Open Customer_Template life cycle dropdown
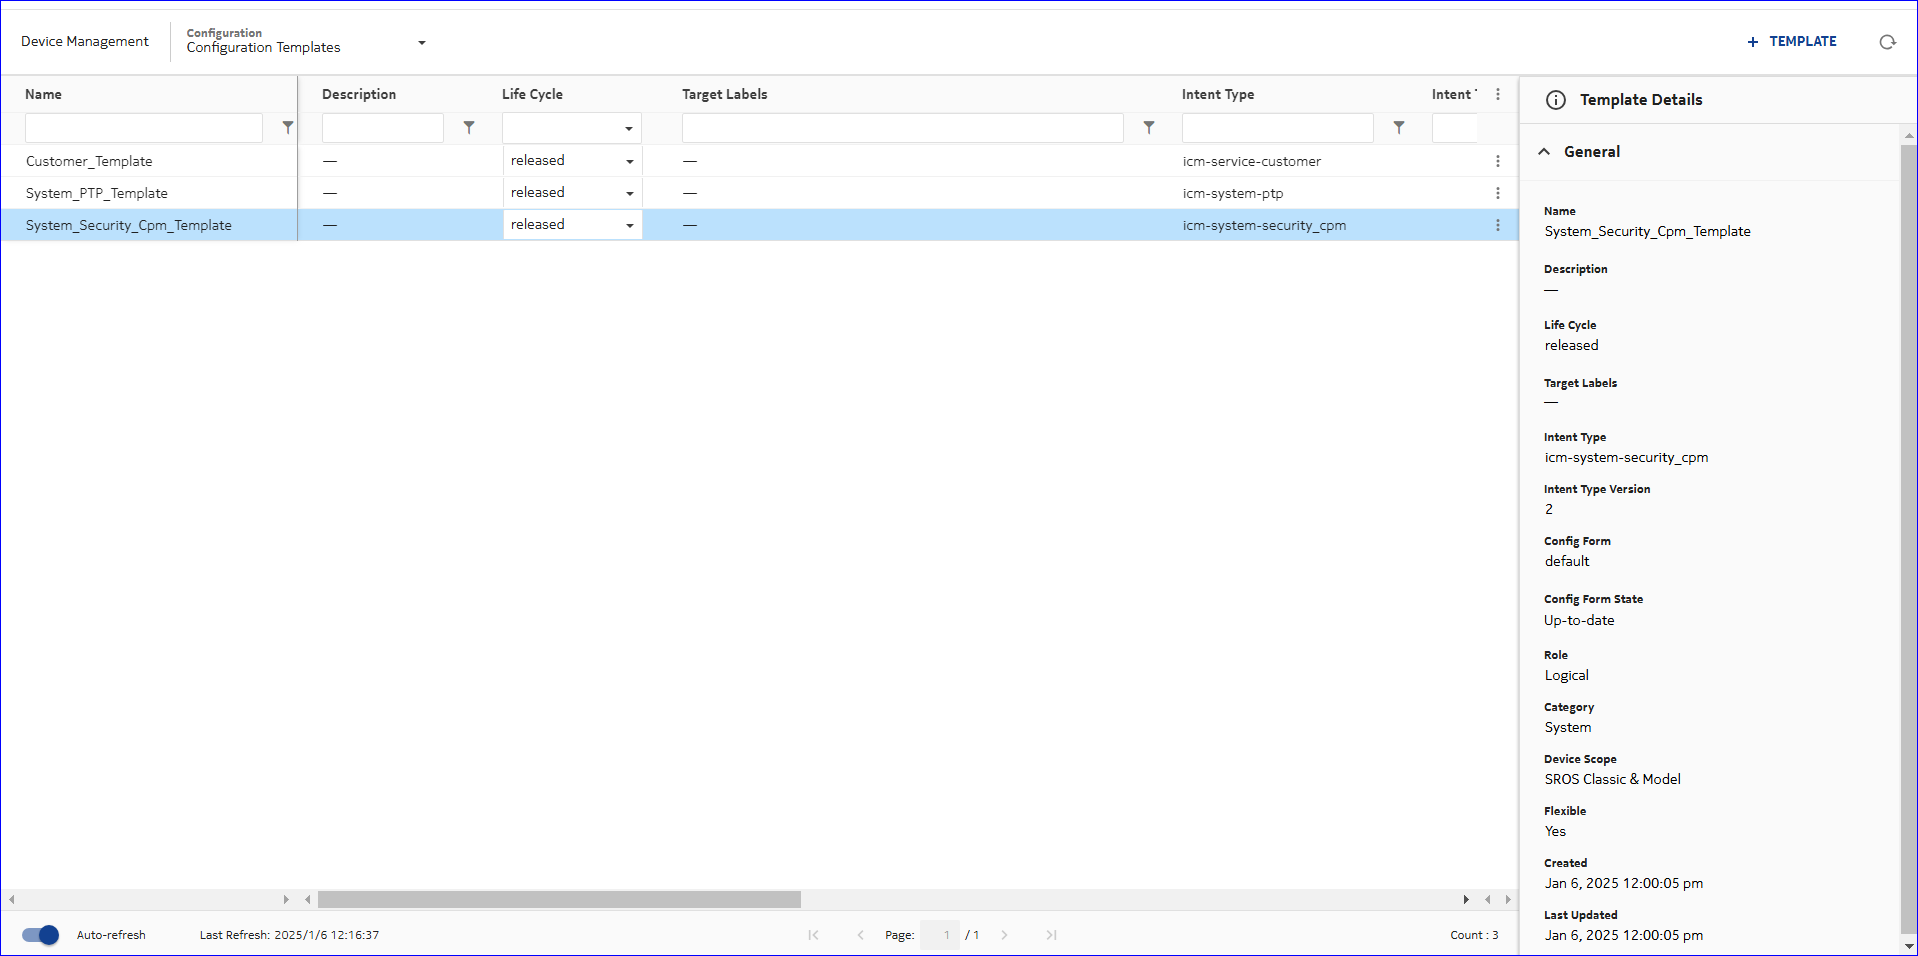1918x956 pixels. tap(629, 161)
